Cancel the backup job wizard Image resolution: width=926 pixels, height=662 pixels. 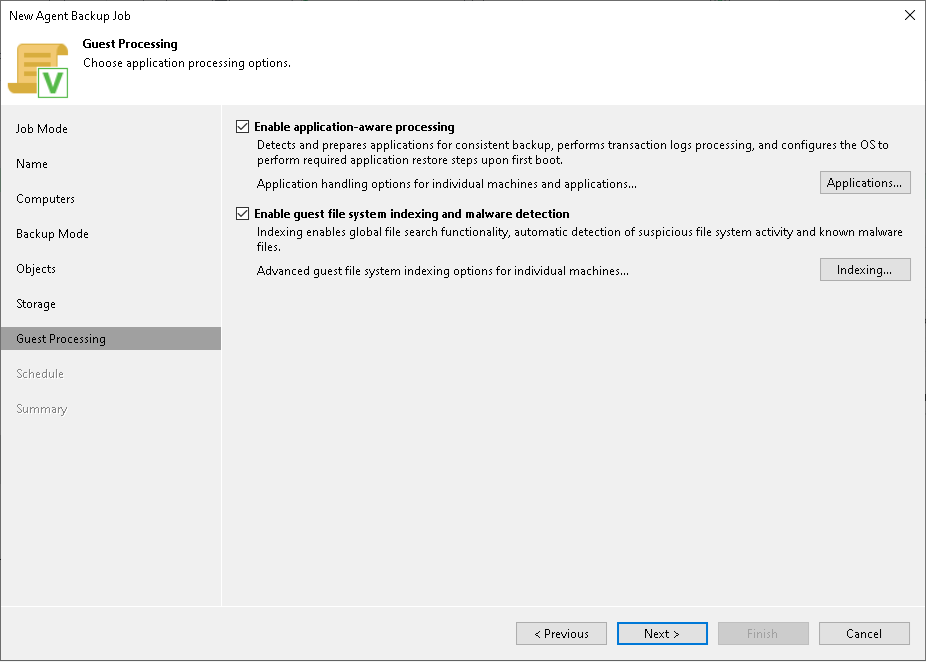864,633
